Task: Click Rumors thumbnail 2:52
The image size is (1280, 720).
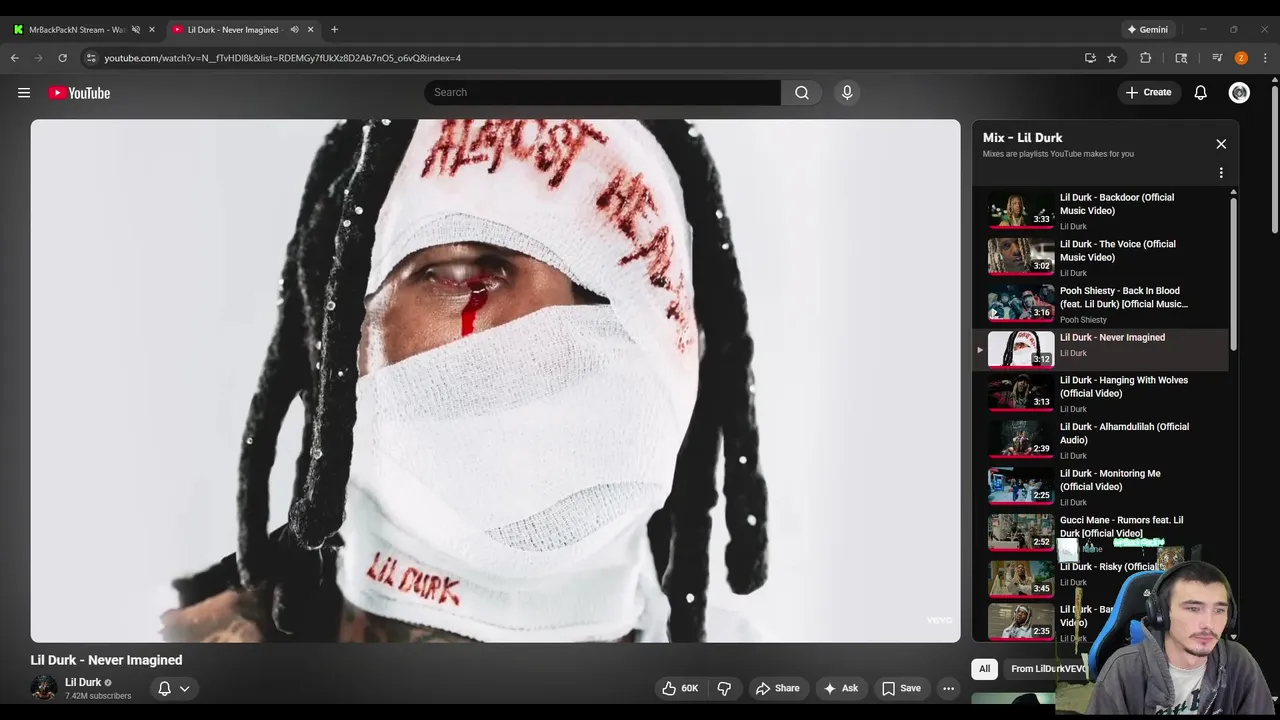Action: point(1021,532)
